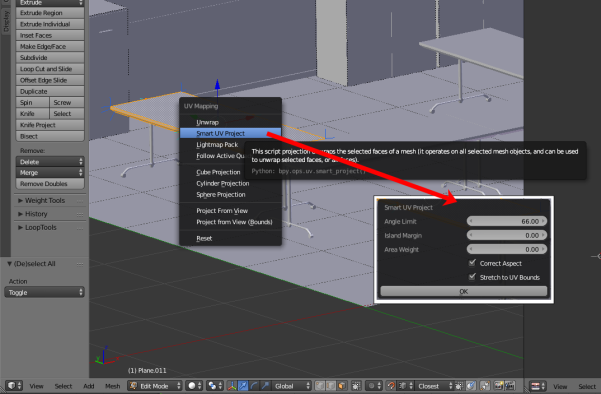This screenshot has height=394, width=601.
Task: Enable the scale manipulator icon
Action: coord(265,386)
